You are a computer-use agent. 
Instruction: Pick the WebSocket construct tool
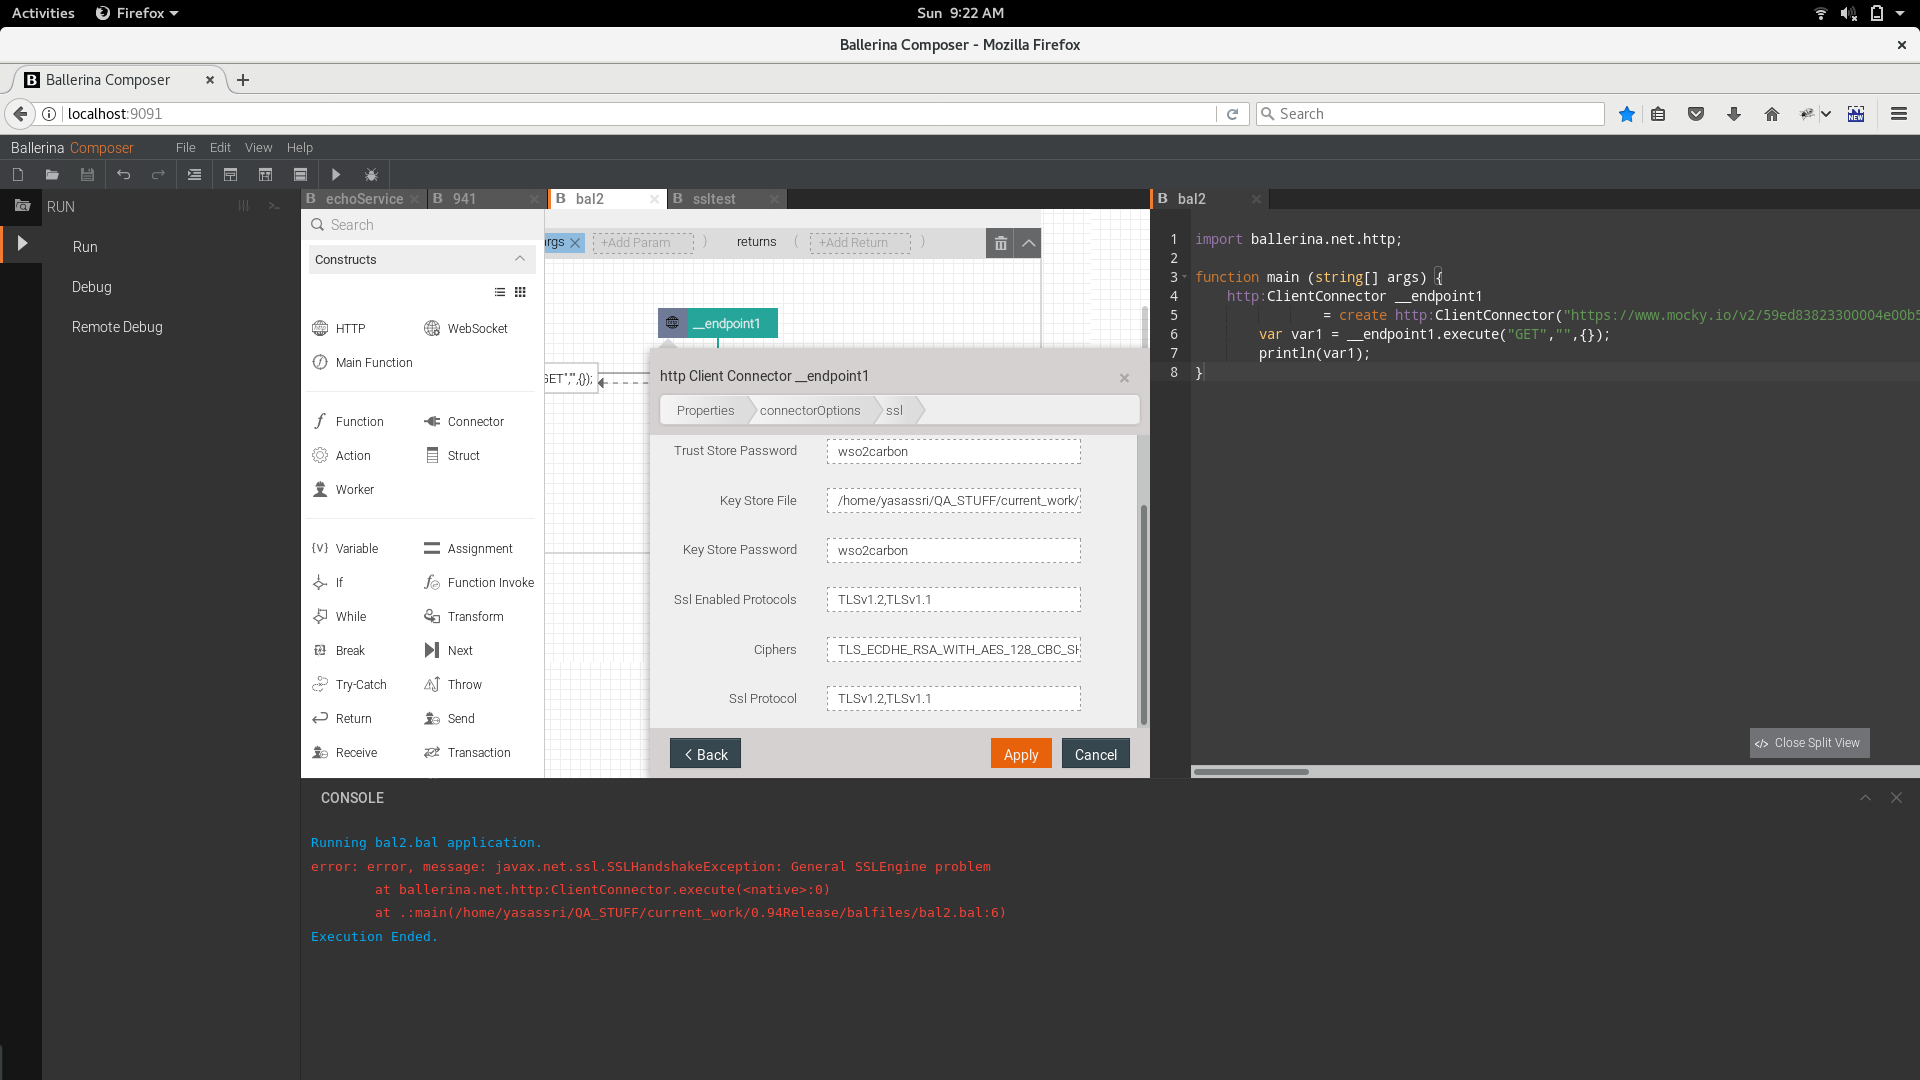[x=466, y=328]
